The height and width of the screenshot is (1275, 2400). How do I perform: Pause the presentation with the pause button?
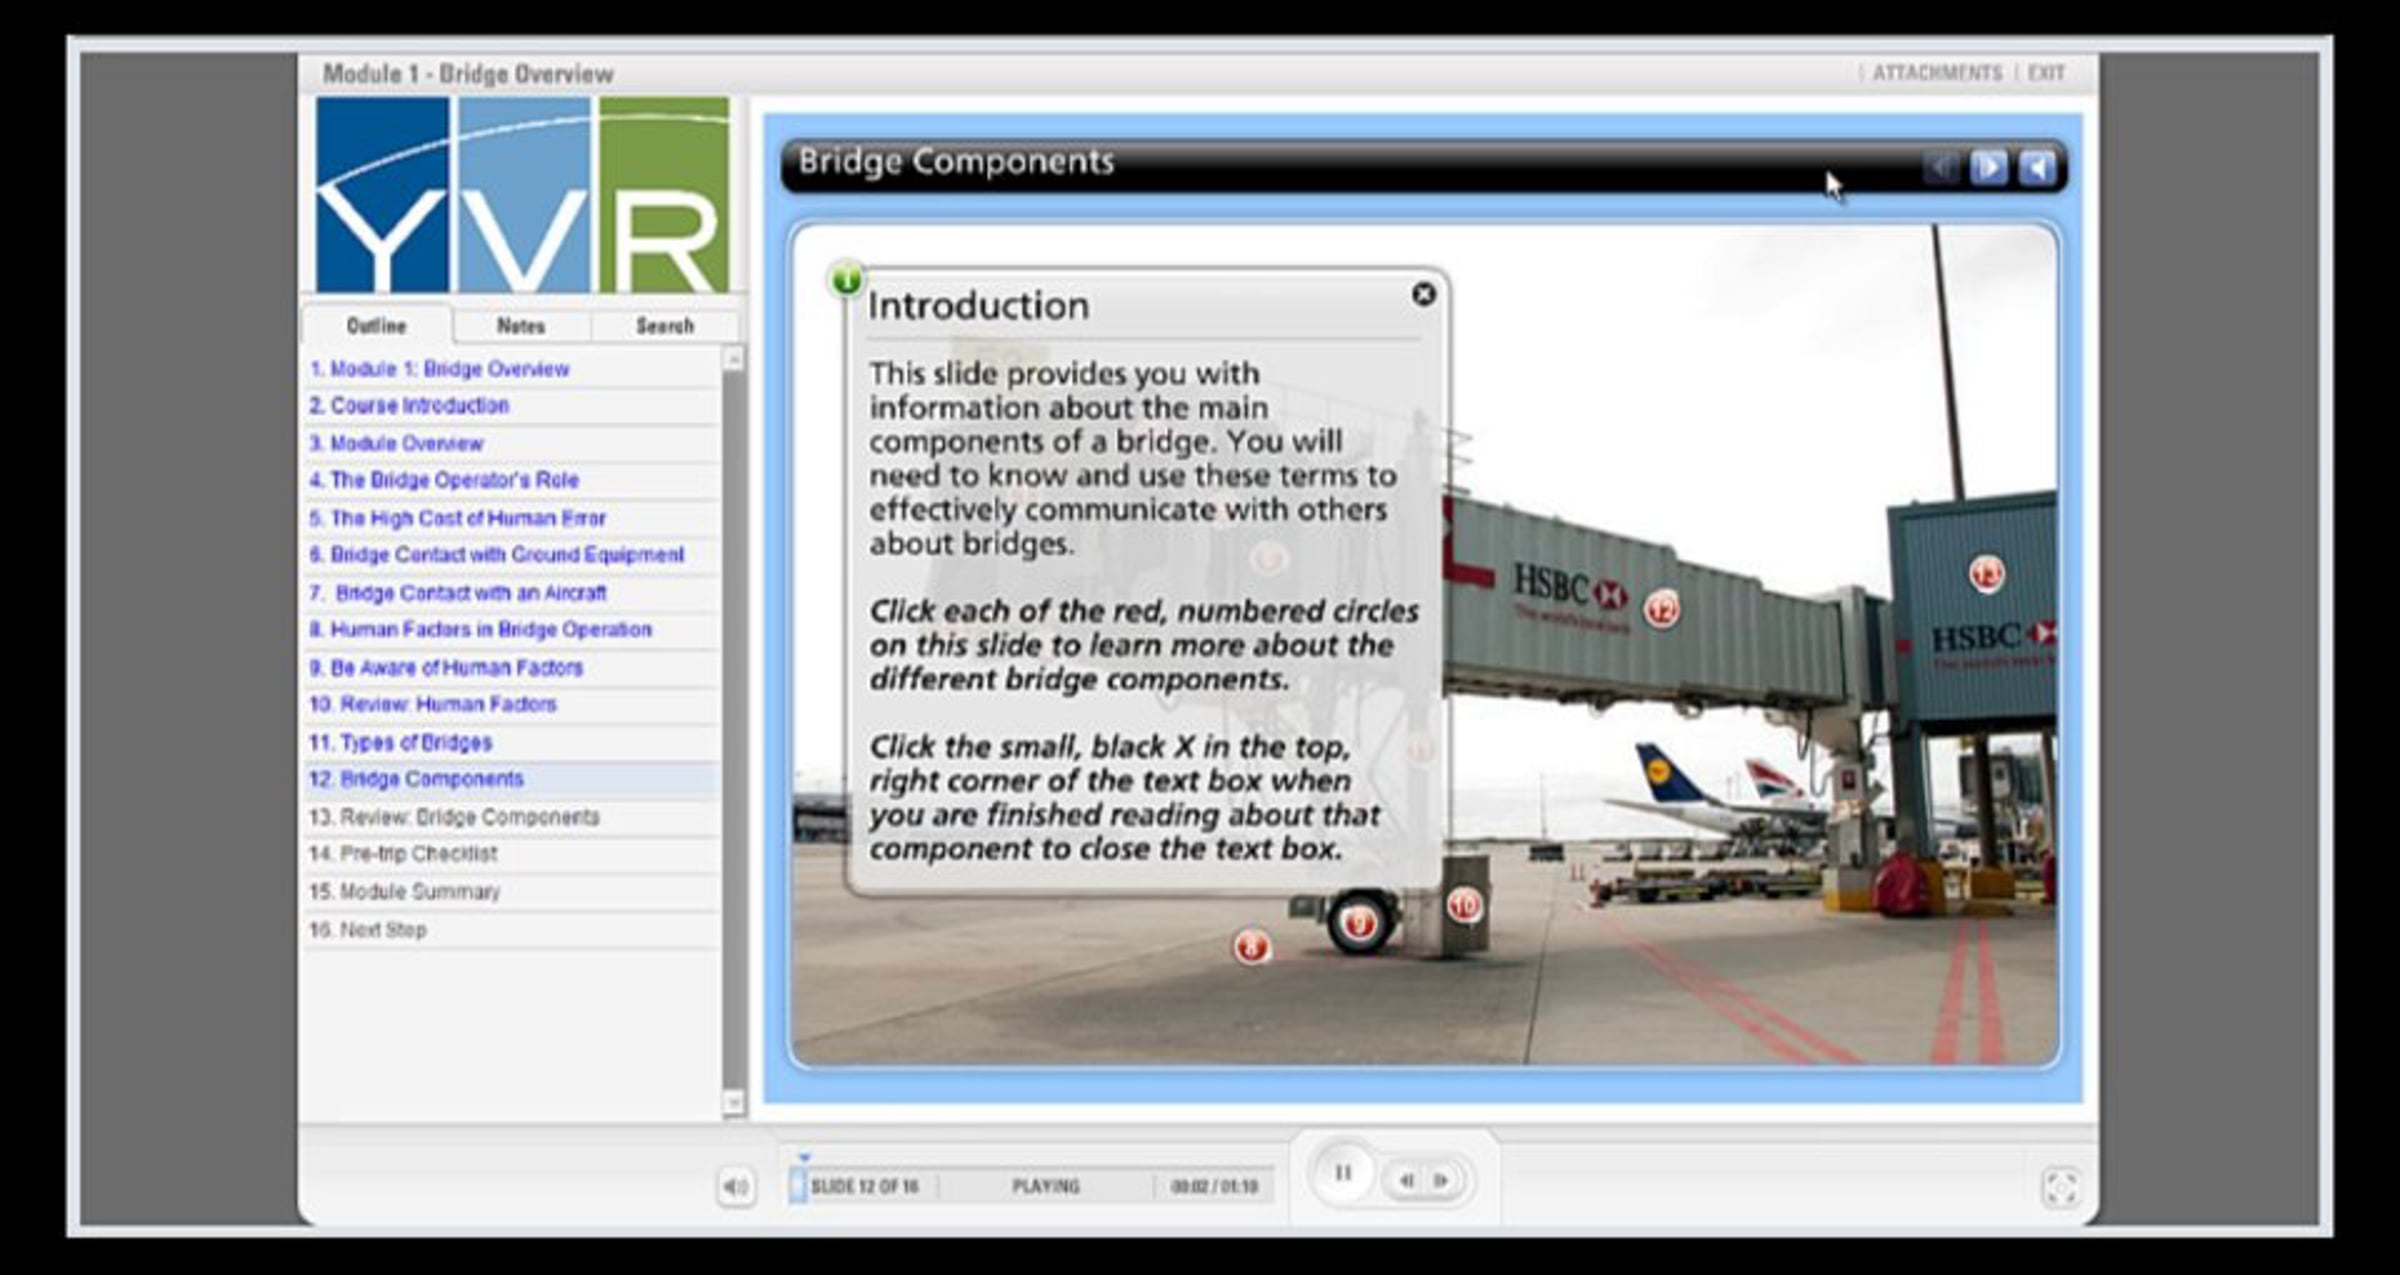click(1344, 1172)
